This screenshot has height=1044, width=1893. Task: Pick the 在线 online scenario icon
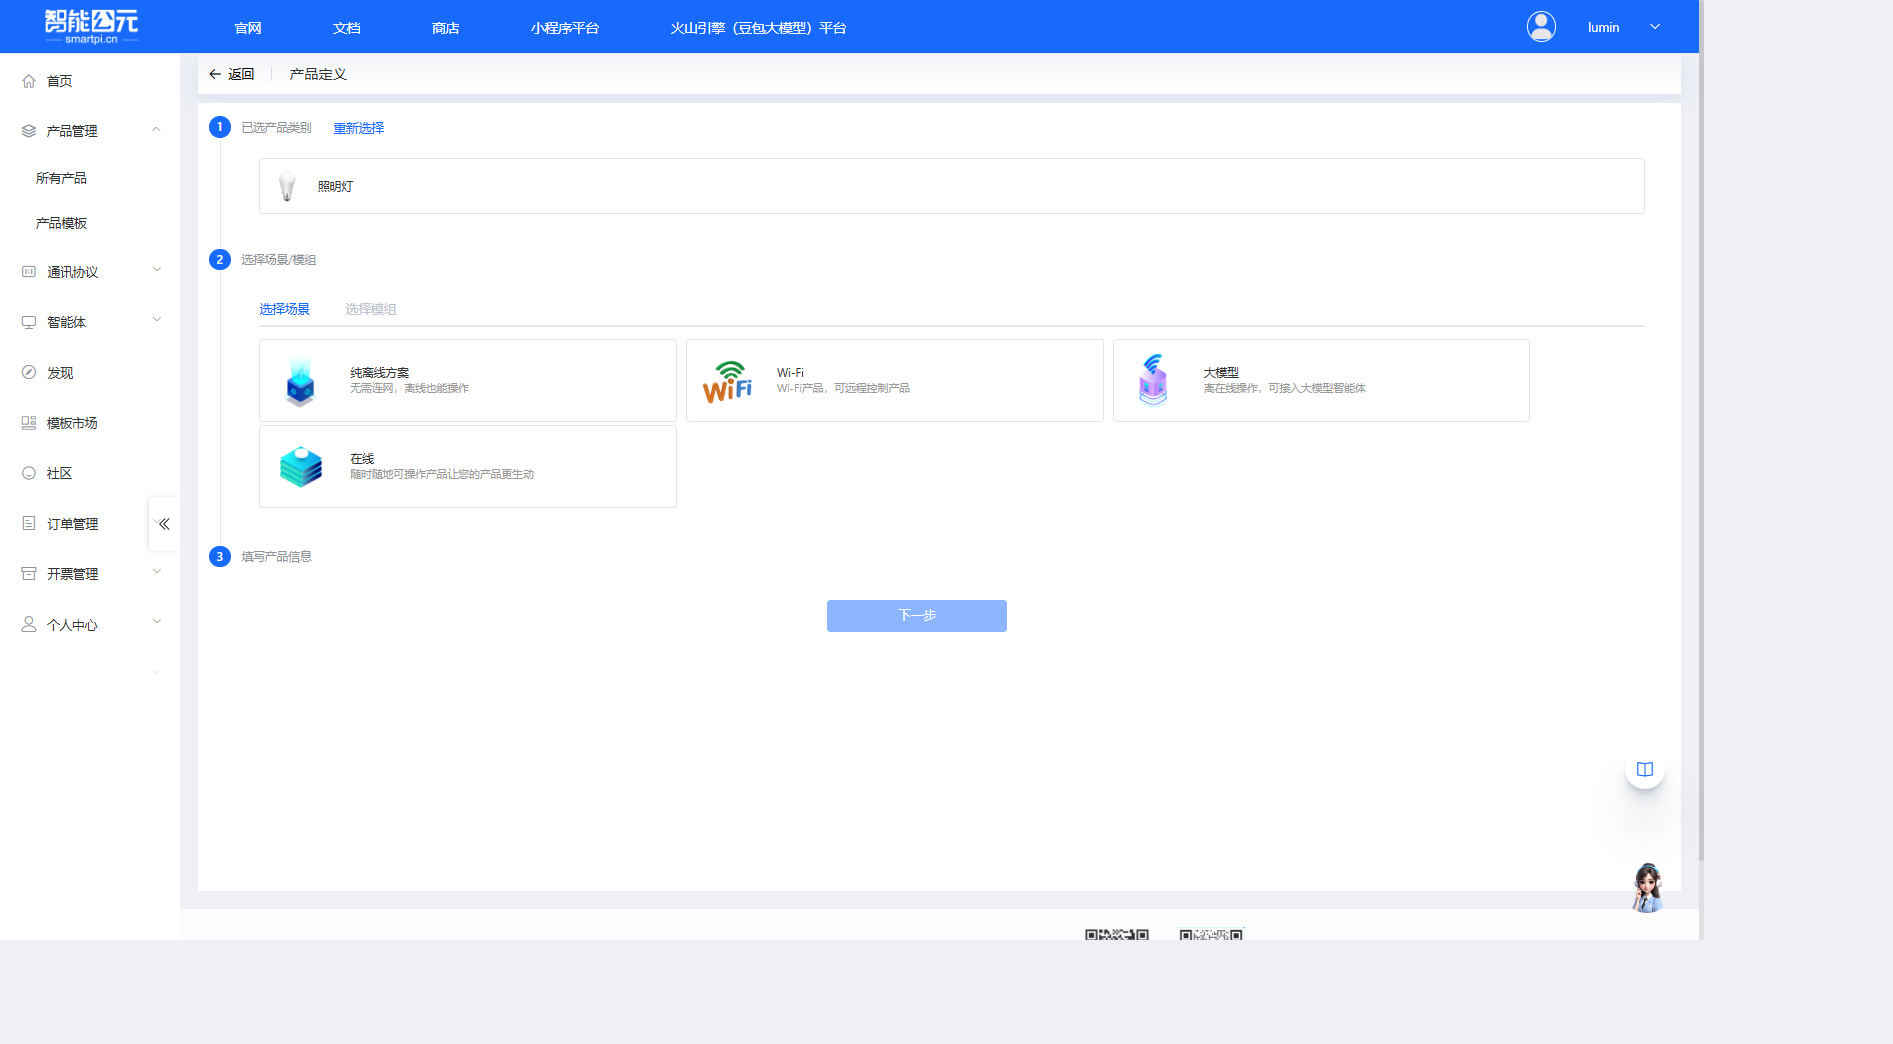(300, 467)
